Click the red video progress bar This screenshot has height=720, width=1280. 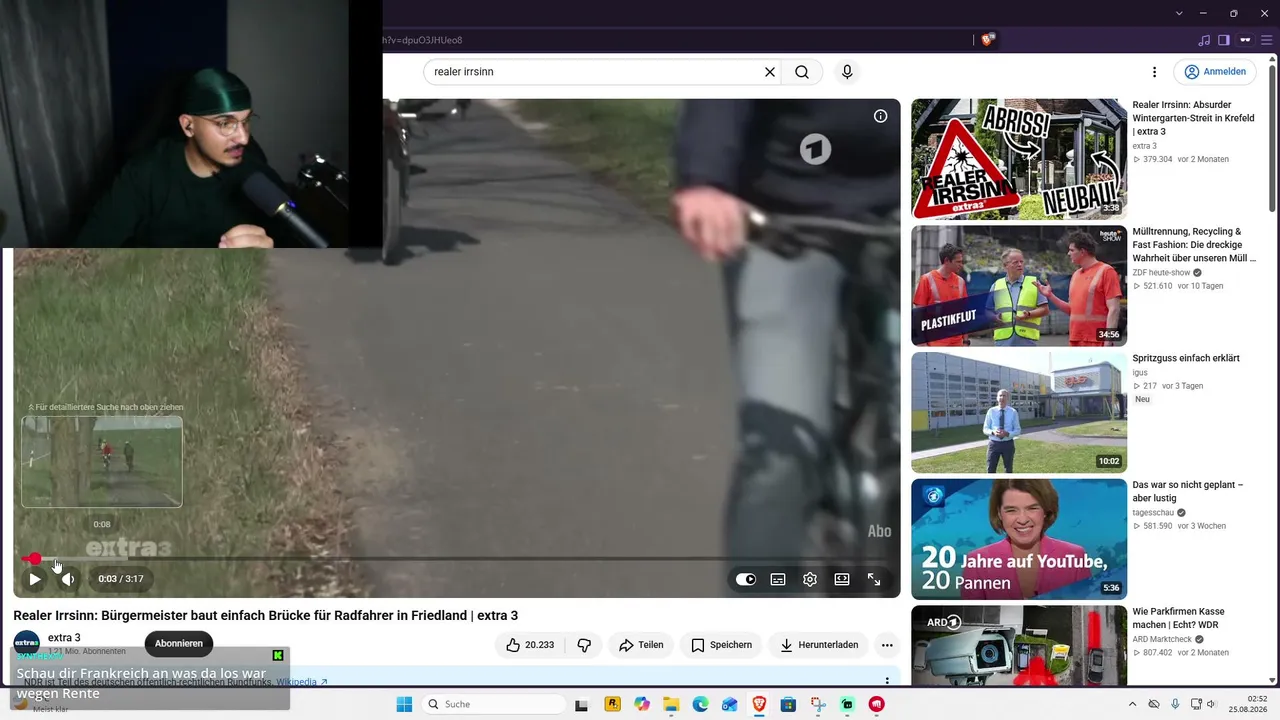(456, 558)
